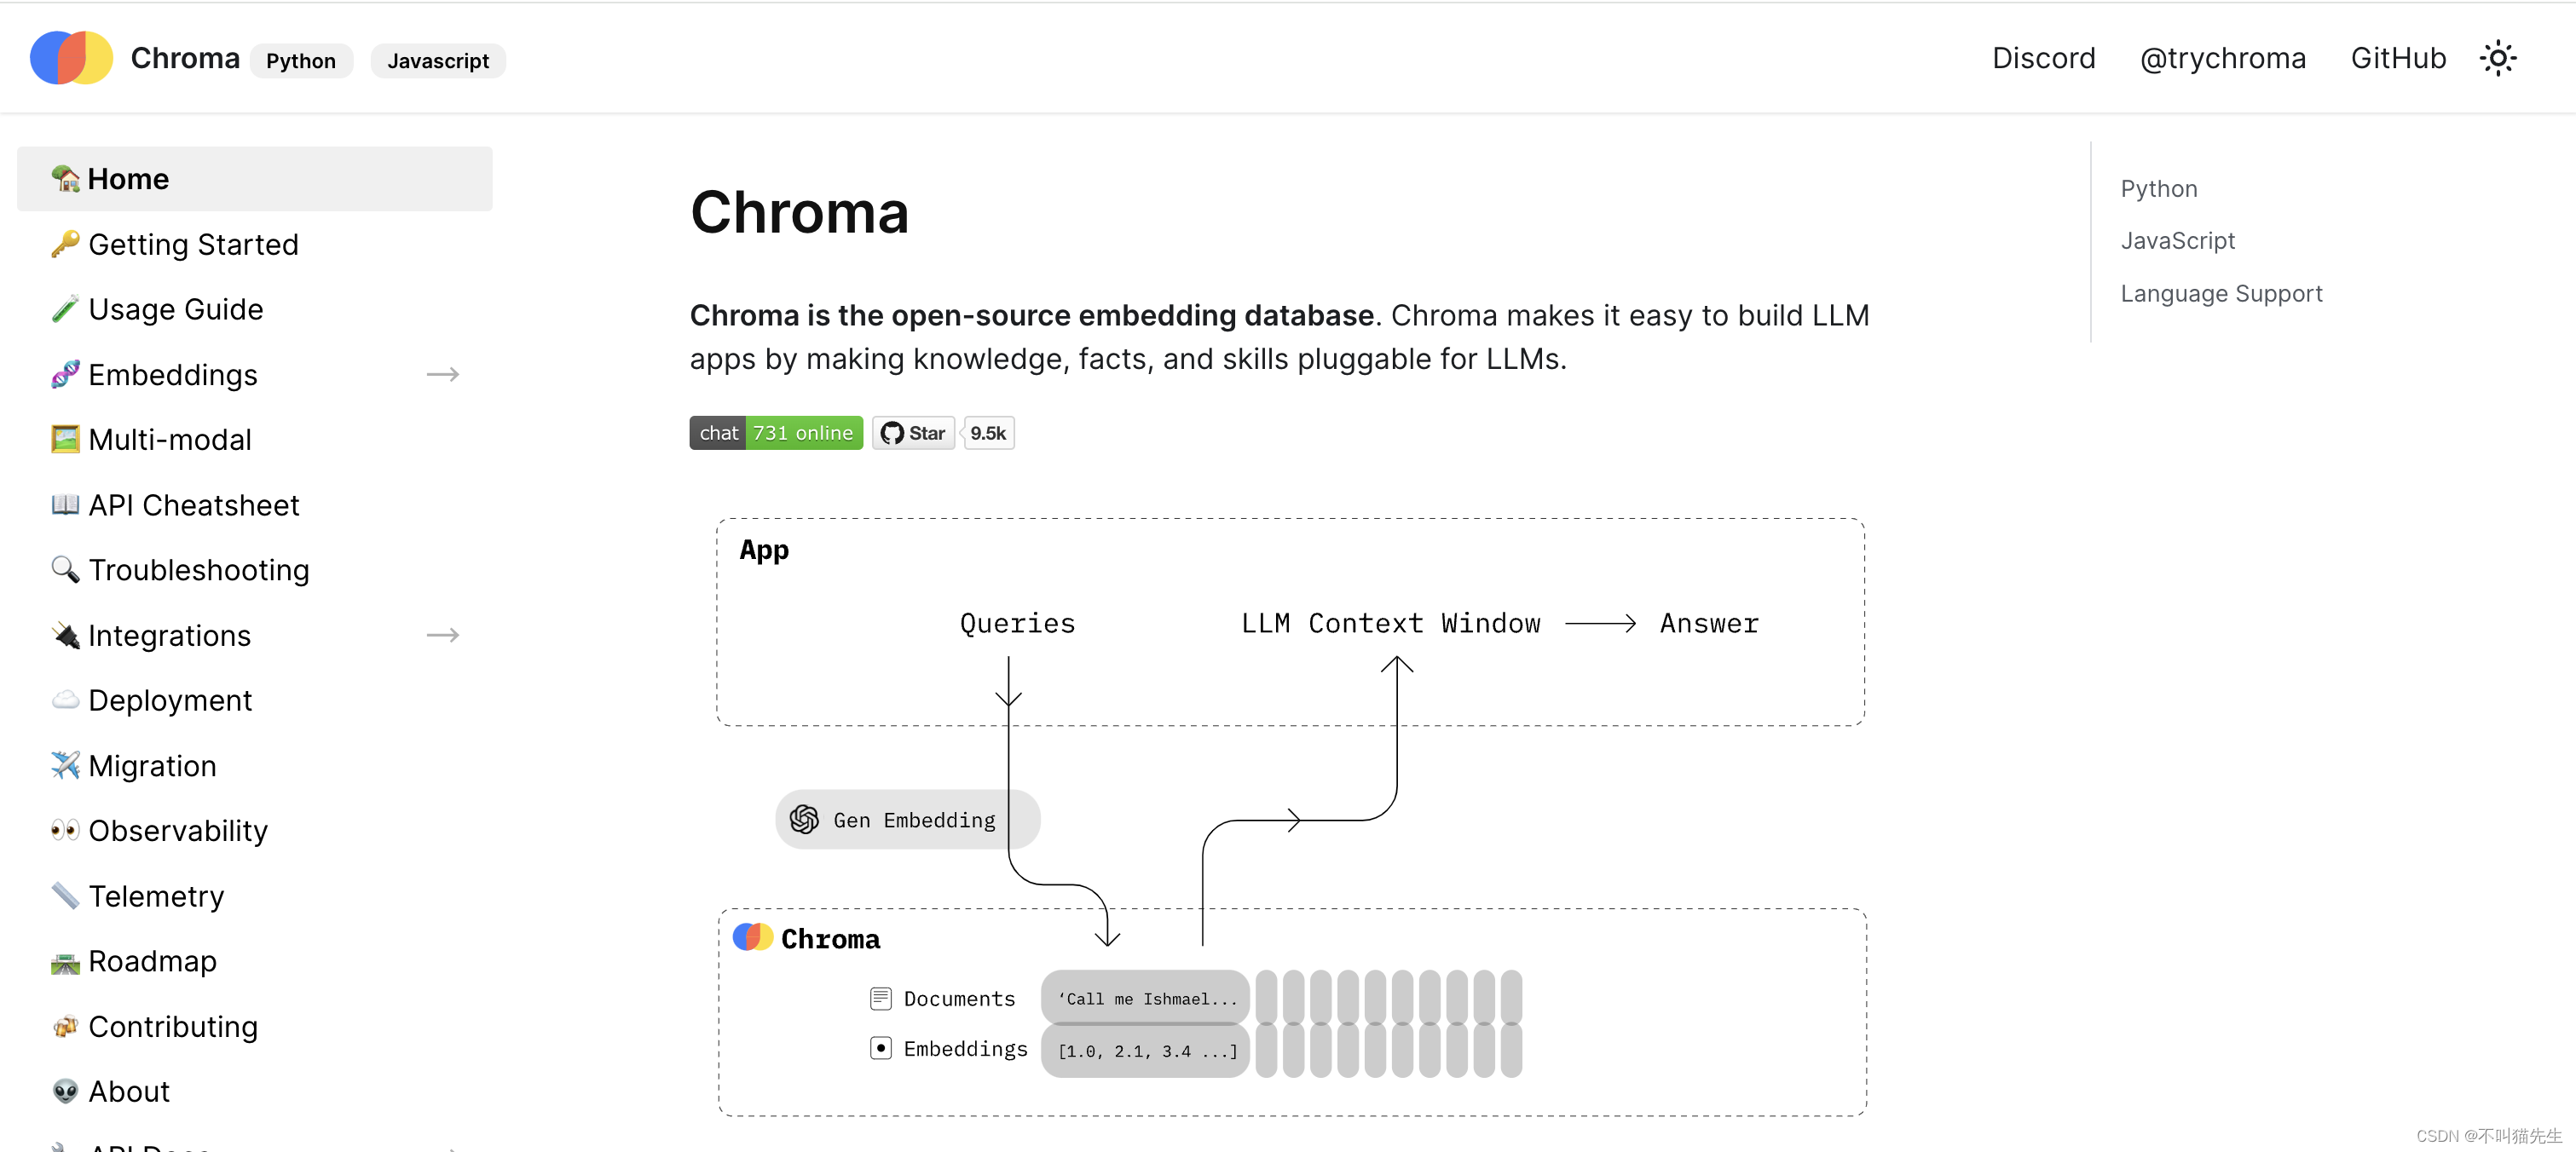This screenshot has height=1152, width=2576.
Task: Click the Chroma logo icon in header
Action: [x=71, y=58]
